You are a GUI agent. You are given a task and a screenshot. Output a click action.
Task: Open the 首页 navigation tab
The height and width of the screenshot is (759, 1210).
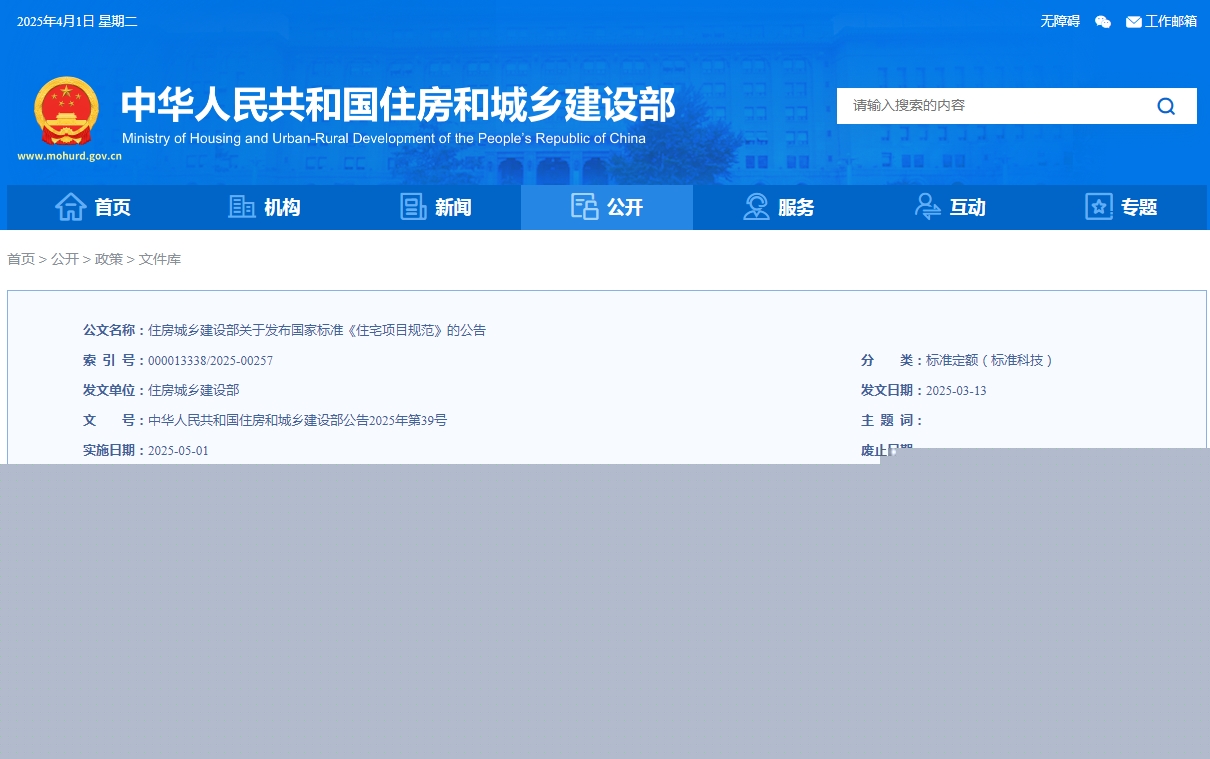click(x=93, y=207)
